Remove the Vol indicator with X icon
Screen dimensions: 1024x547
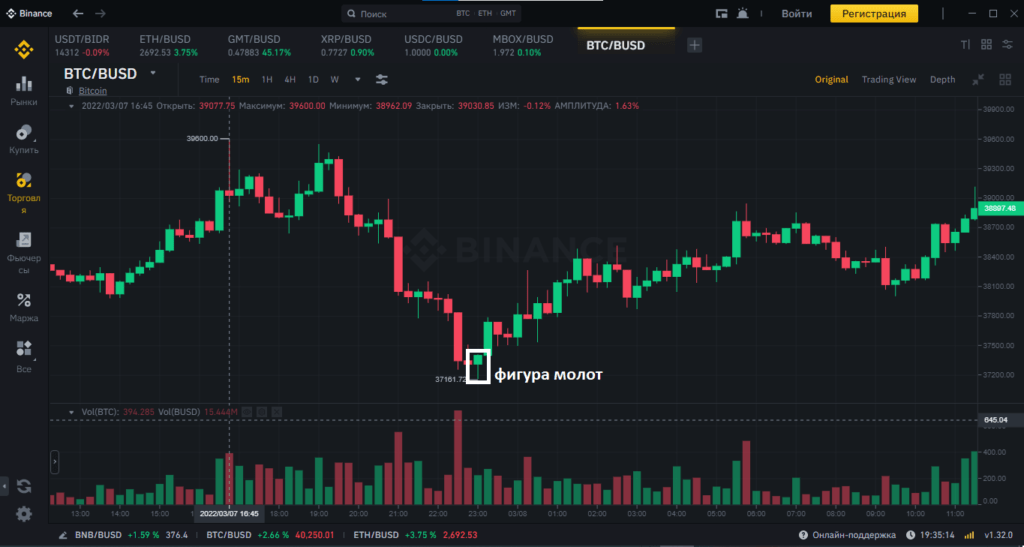276,412
